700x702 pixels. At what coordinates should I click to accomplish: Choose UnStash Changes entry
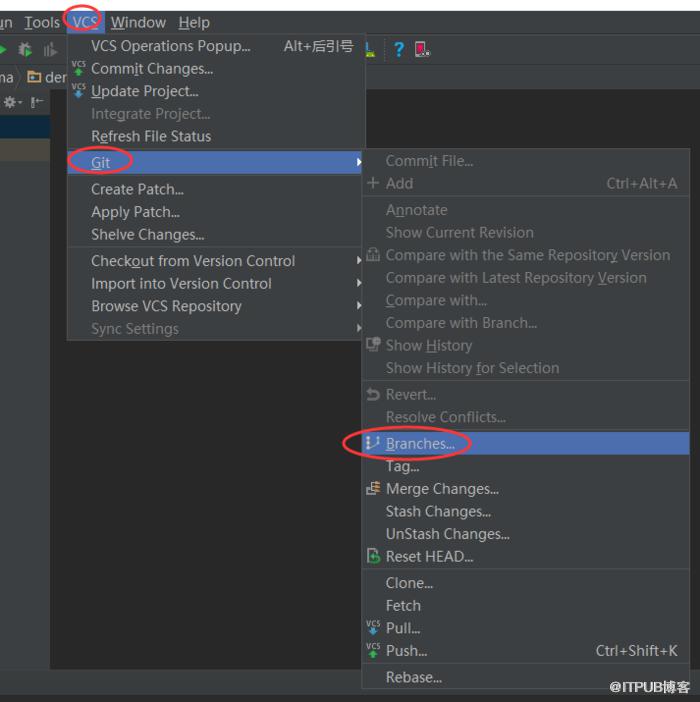pyautogui.click(x=525, y=534)
